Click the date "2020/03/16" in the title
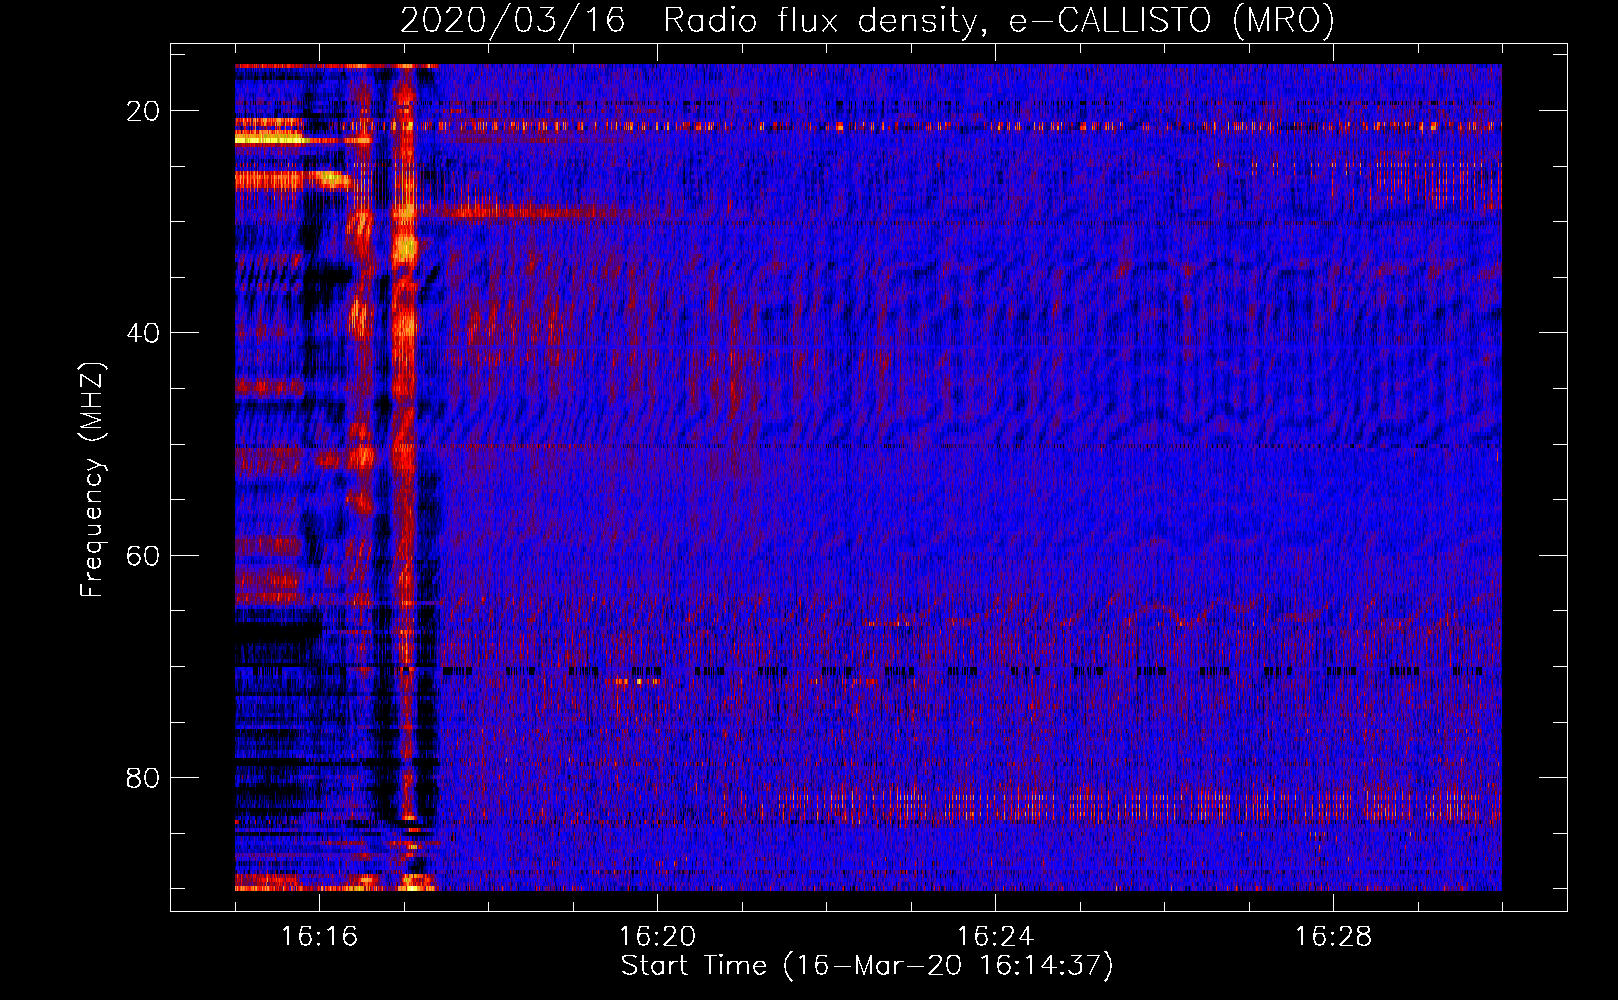This screenshot has width=1618, height=1000. pos(512,20)
